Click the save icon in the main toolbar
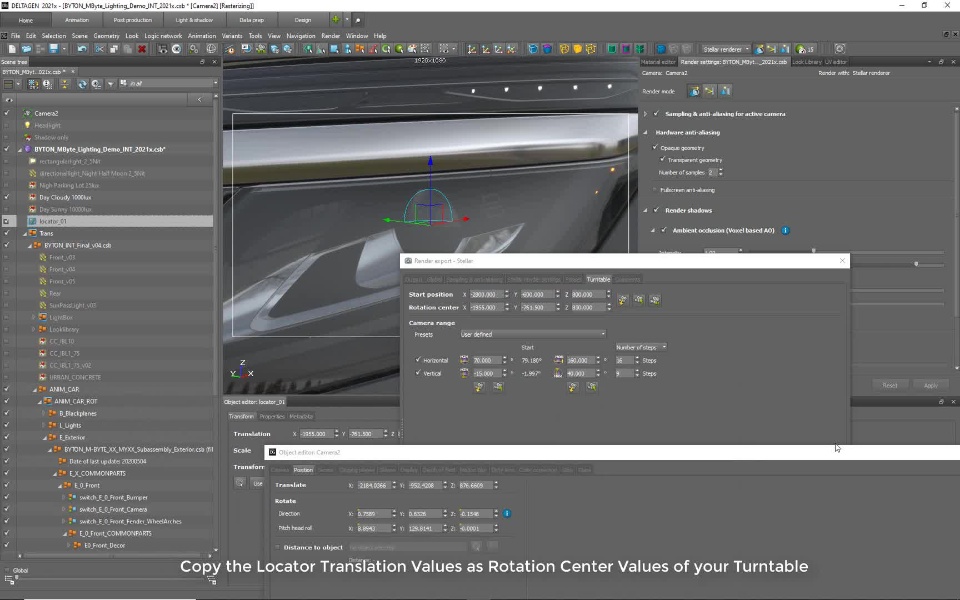The height and width of the screenshot is (600, 960). [52, 48]
